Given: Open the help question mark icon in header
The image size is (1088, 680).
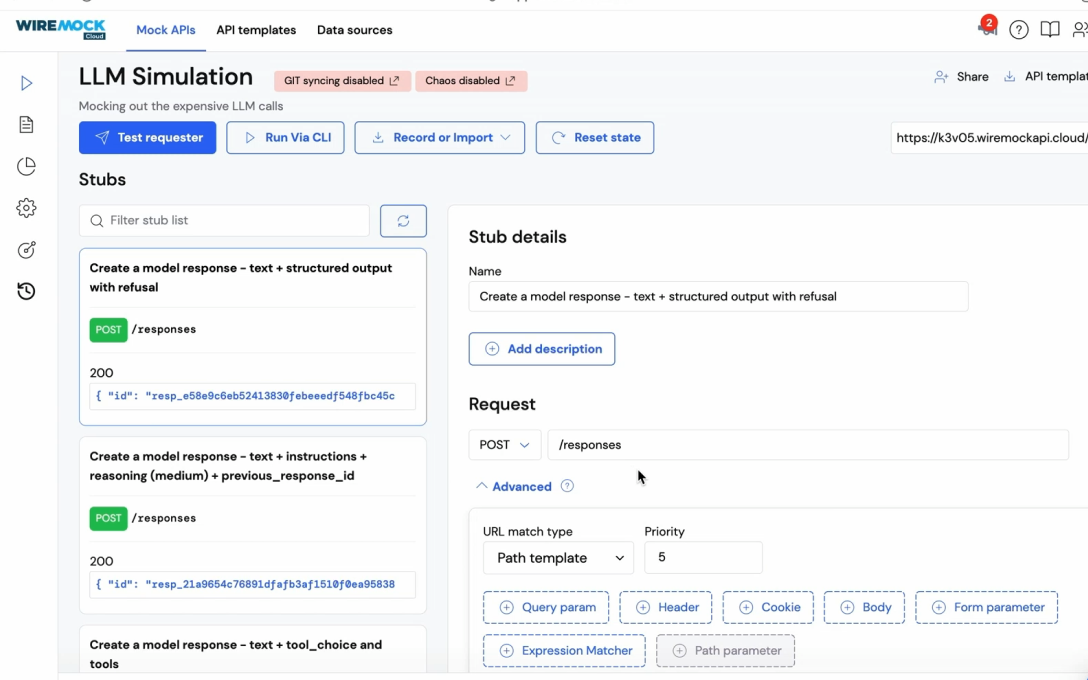Looking at the screenshot, I should pos(1019,30).
